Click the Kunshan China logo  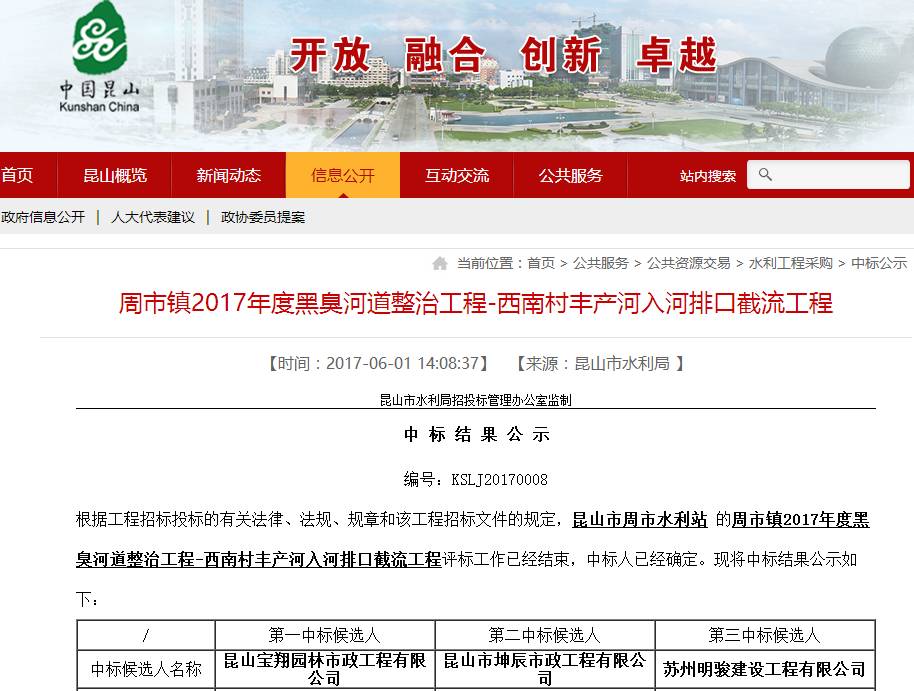(100, 57)
